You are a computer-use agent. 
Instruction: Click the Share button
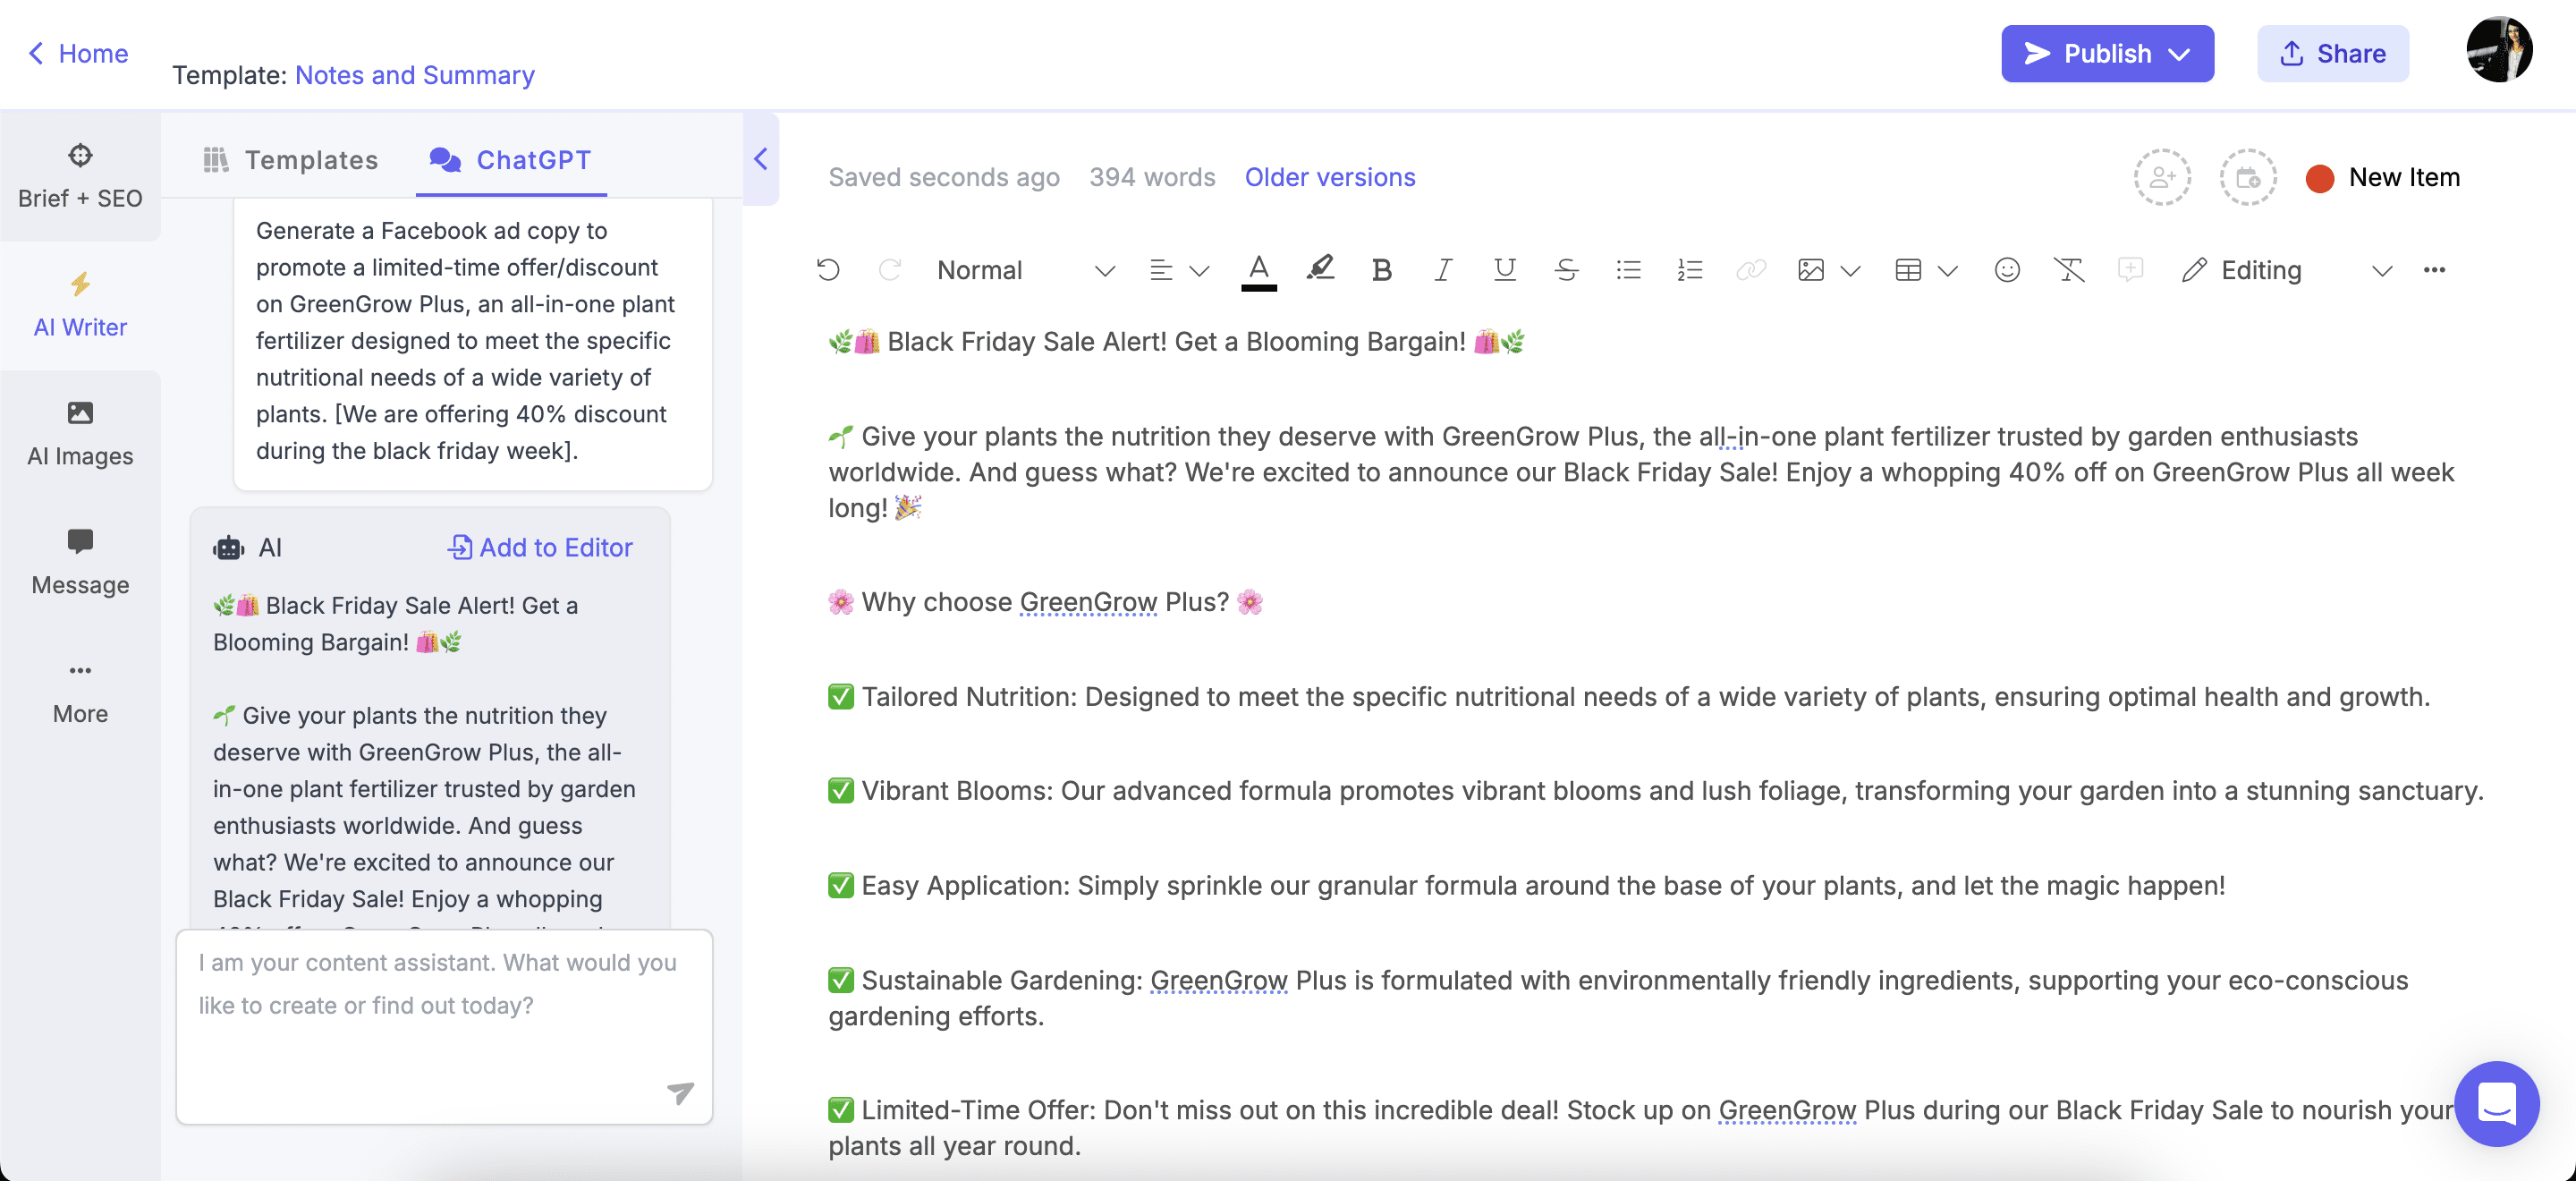pyautogui.click(x=2332, y=53)
